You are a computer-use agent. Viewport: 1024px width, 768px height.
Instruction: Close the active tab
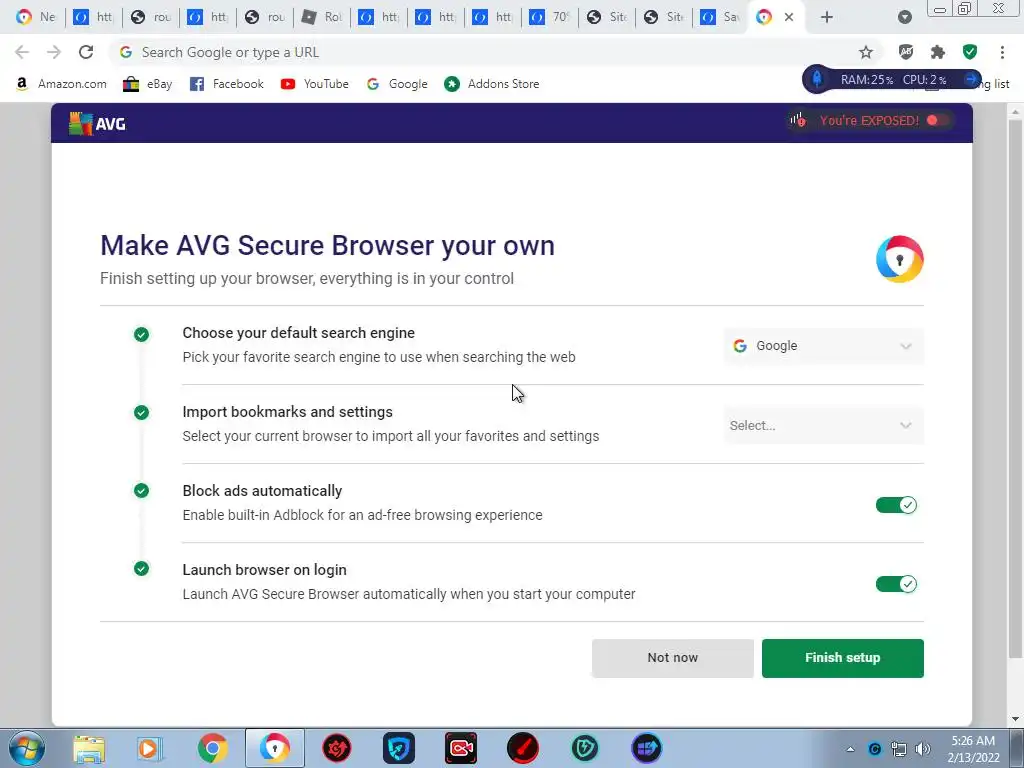[x=789, y=17]
